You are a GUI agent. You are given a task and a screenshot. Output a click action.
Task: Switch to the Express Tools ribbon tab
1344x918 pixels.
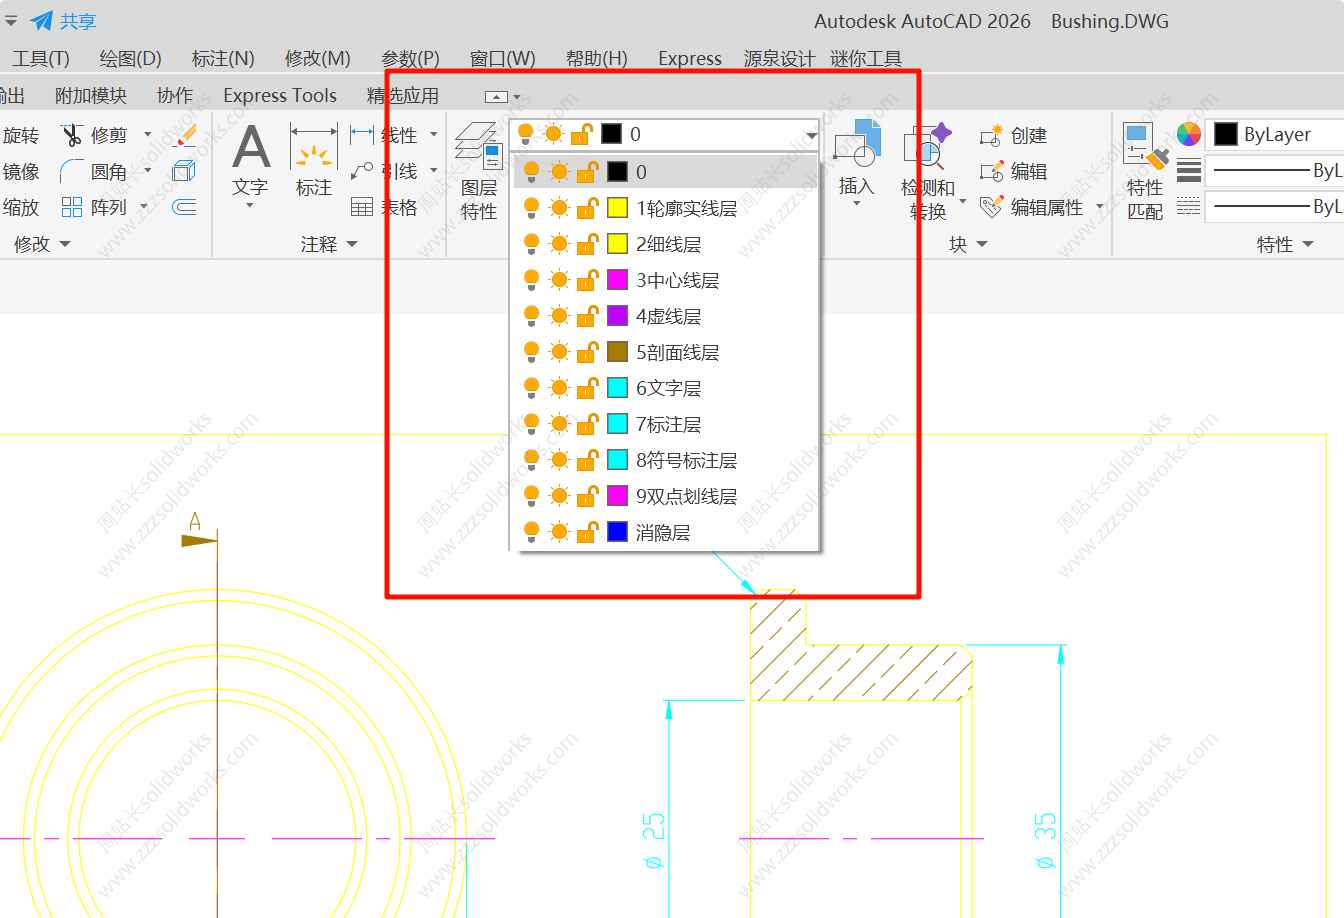pyautogui.click(x=280, y=96)
